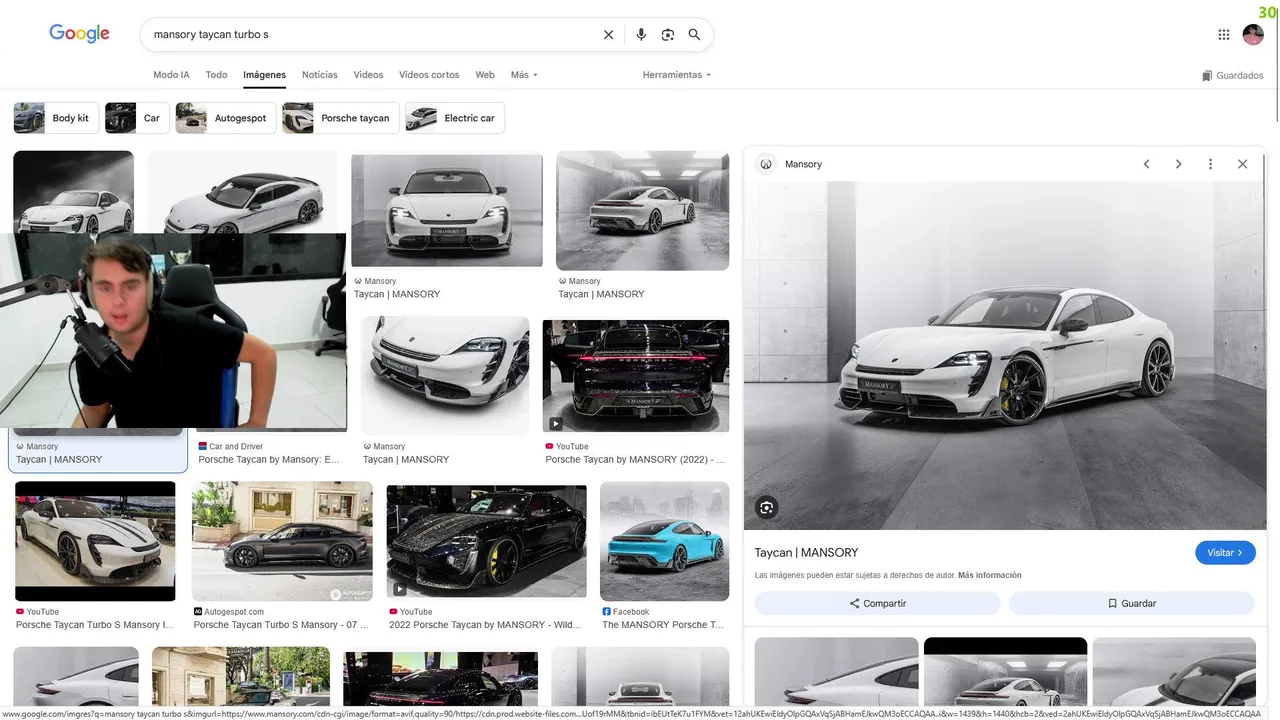Screen dimensions: 1280x720
Task: Filter images by Car chip
Action: click(137, 118)
